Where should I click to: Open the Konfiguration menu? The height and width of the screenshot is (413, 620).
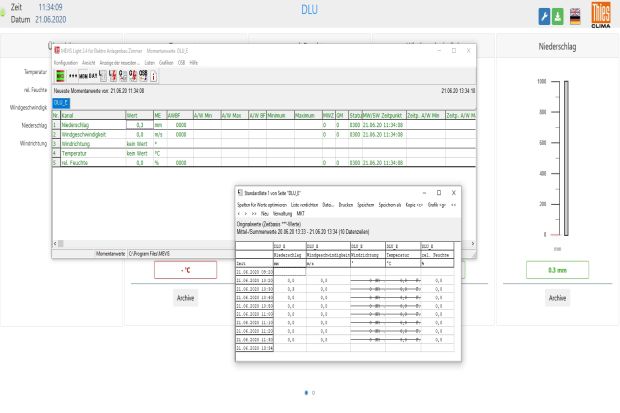click(66, 62)
